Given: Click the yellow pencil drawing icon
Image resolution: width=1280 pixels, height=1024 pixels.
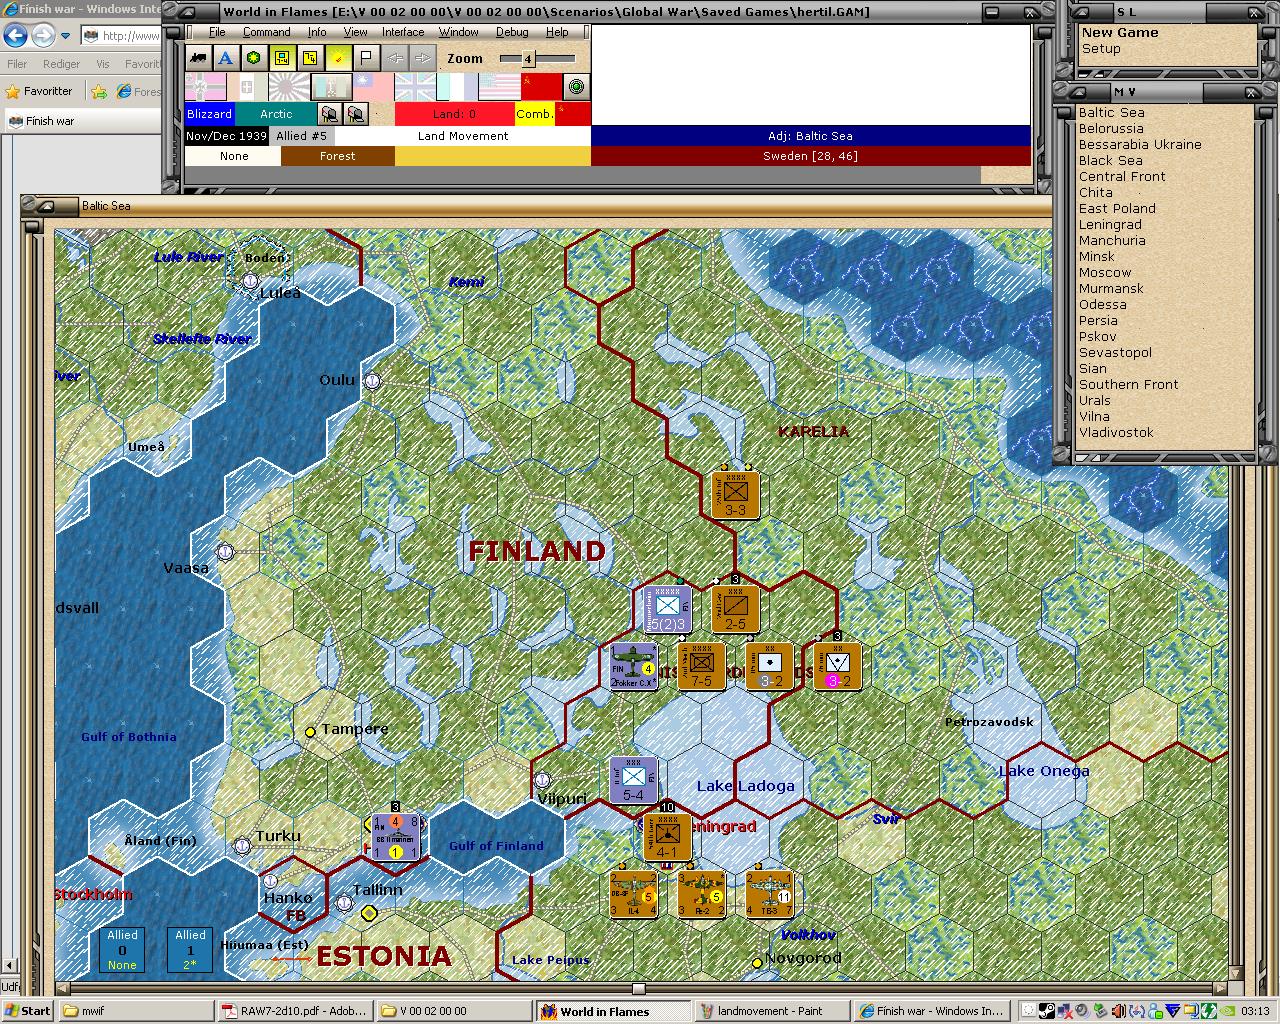Looking at the screenshot, I should tap(338, 58).
